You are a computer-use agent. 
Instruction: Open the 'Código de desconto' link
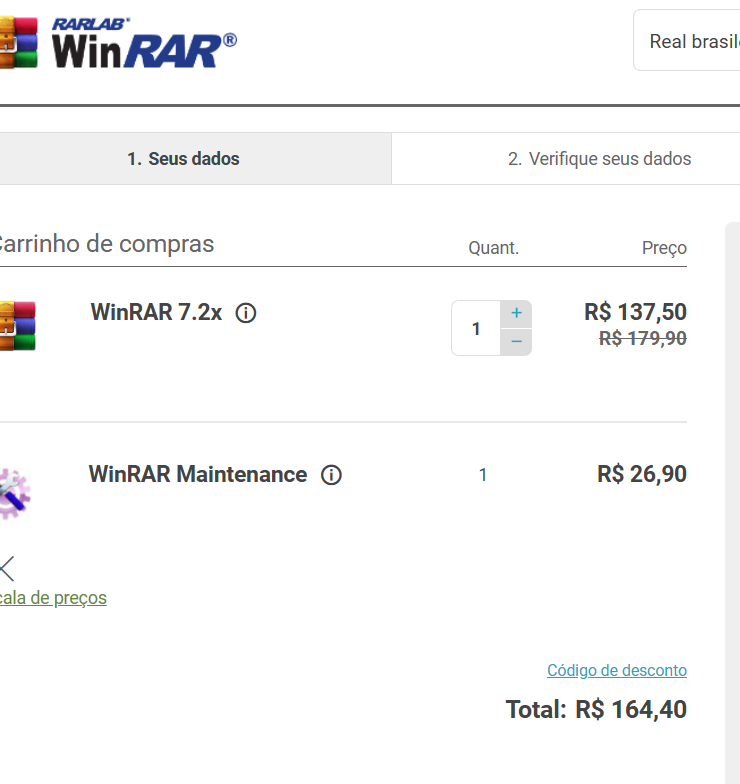click(x=616, y=670)
